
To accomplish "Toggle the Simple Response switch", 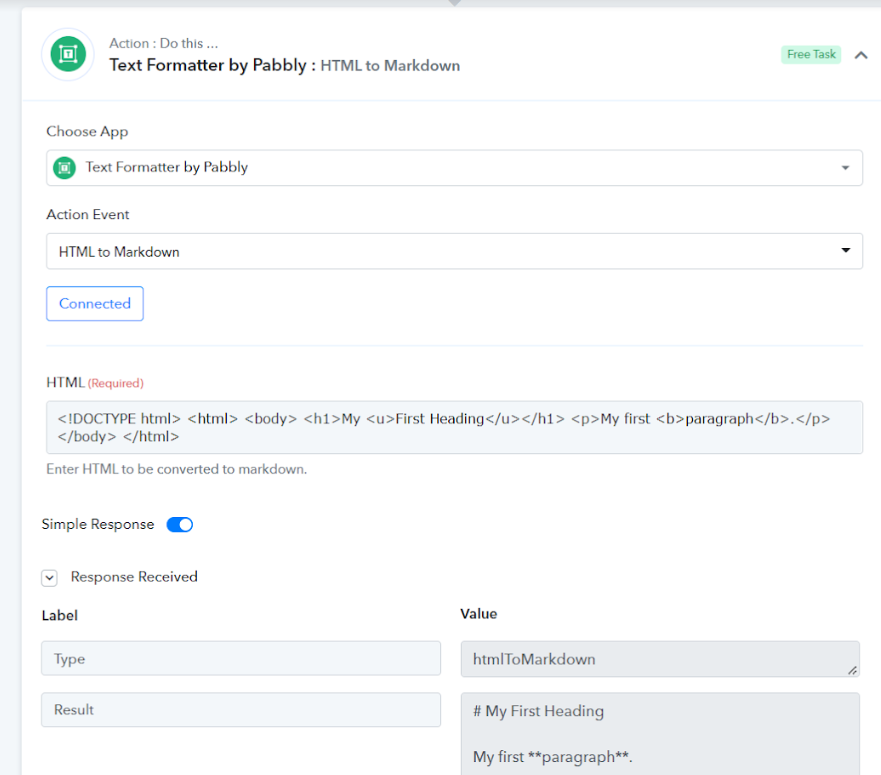I will [180, 524].
